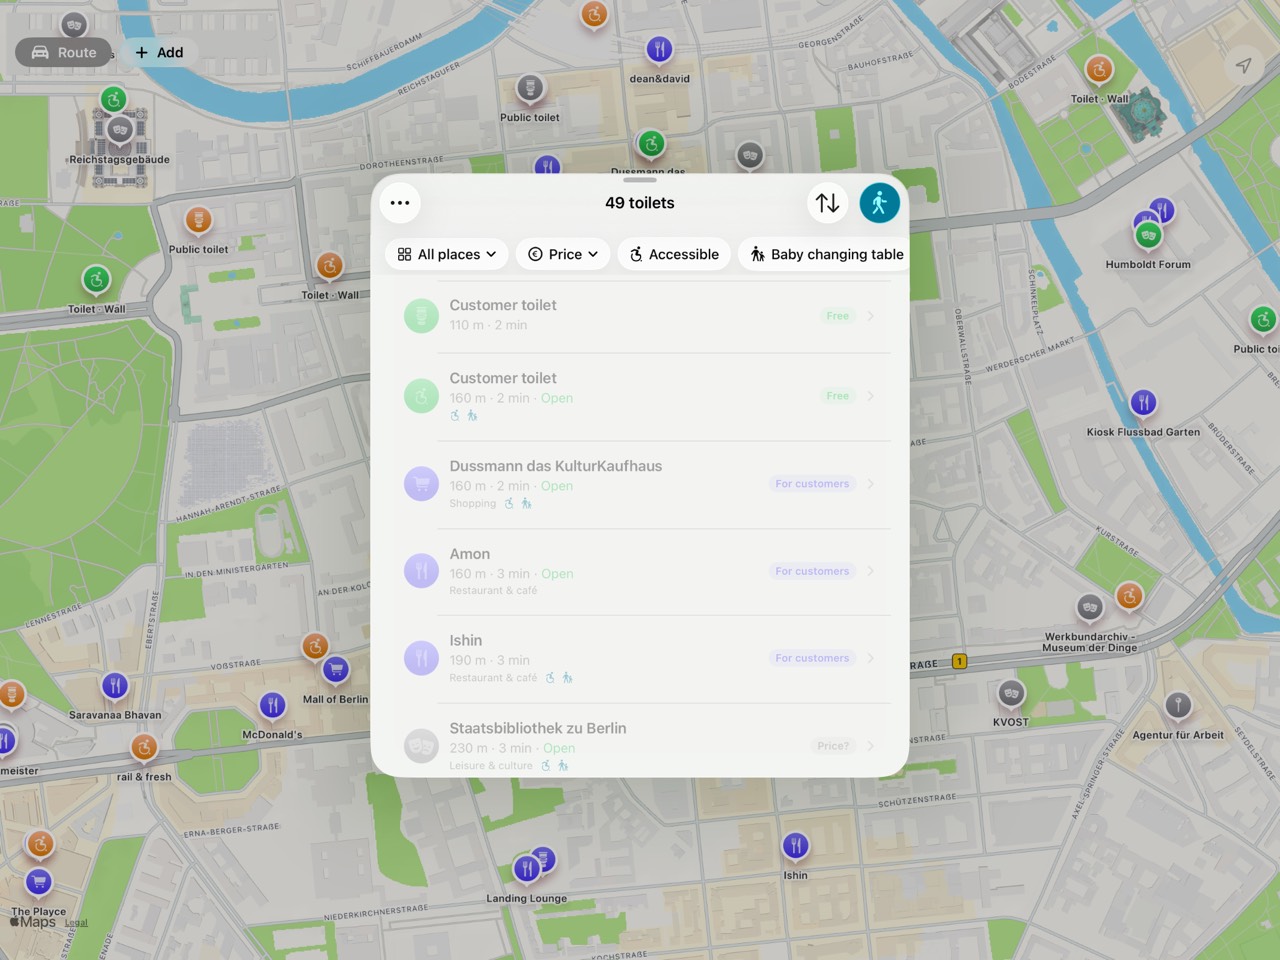
Task: Click the 49 toilets heading
Action: click(x=640, y=203)
